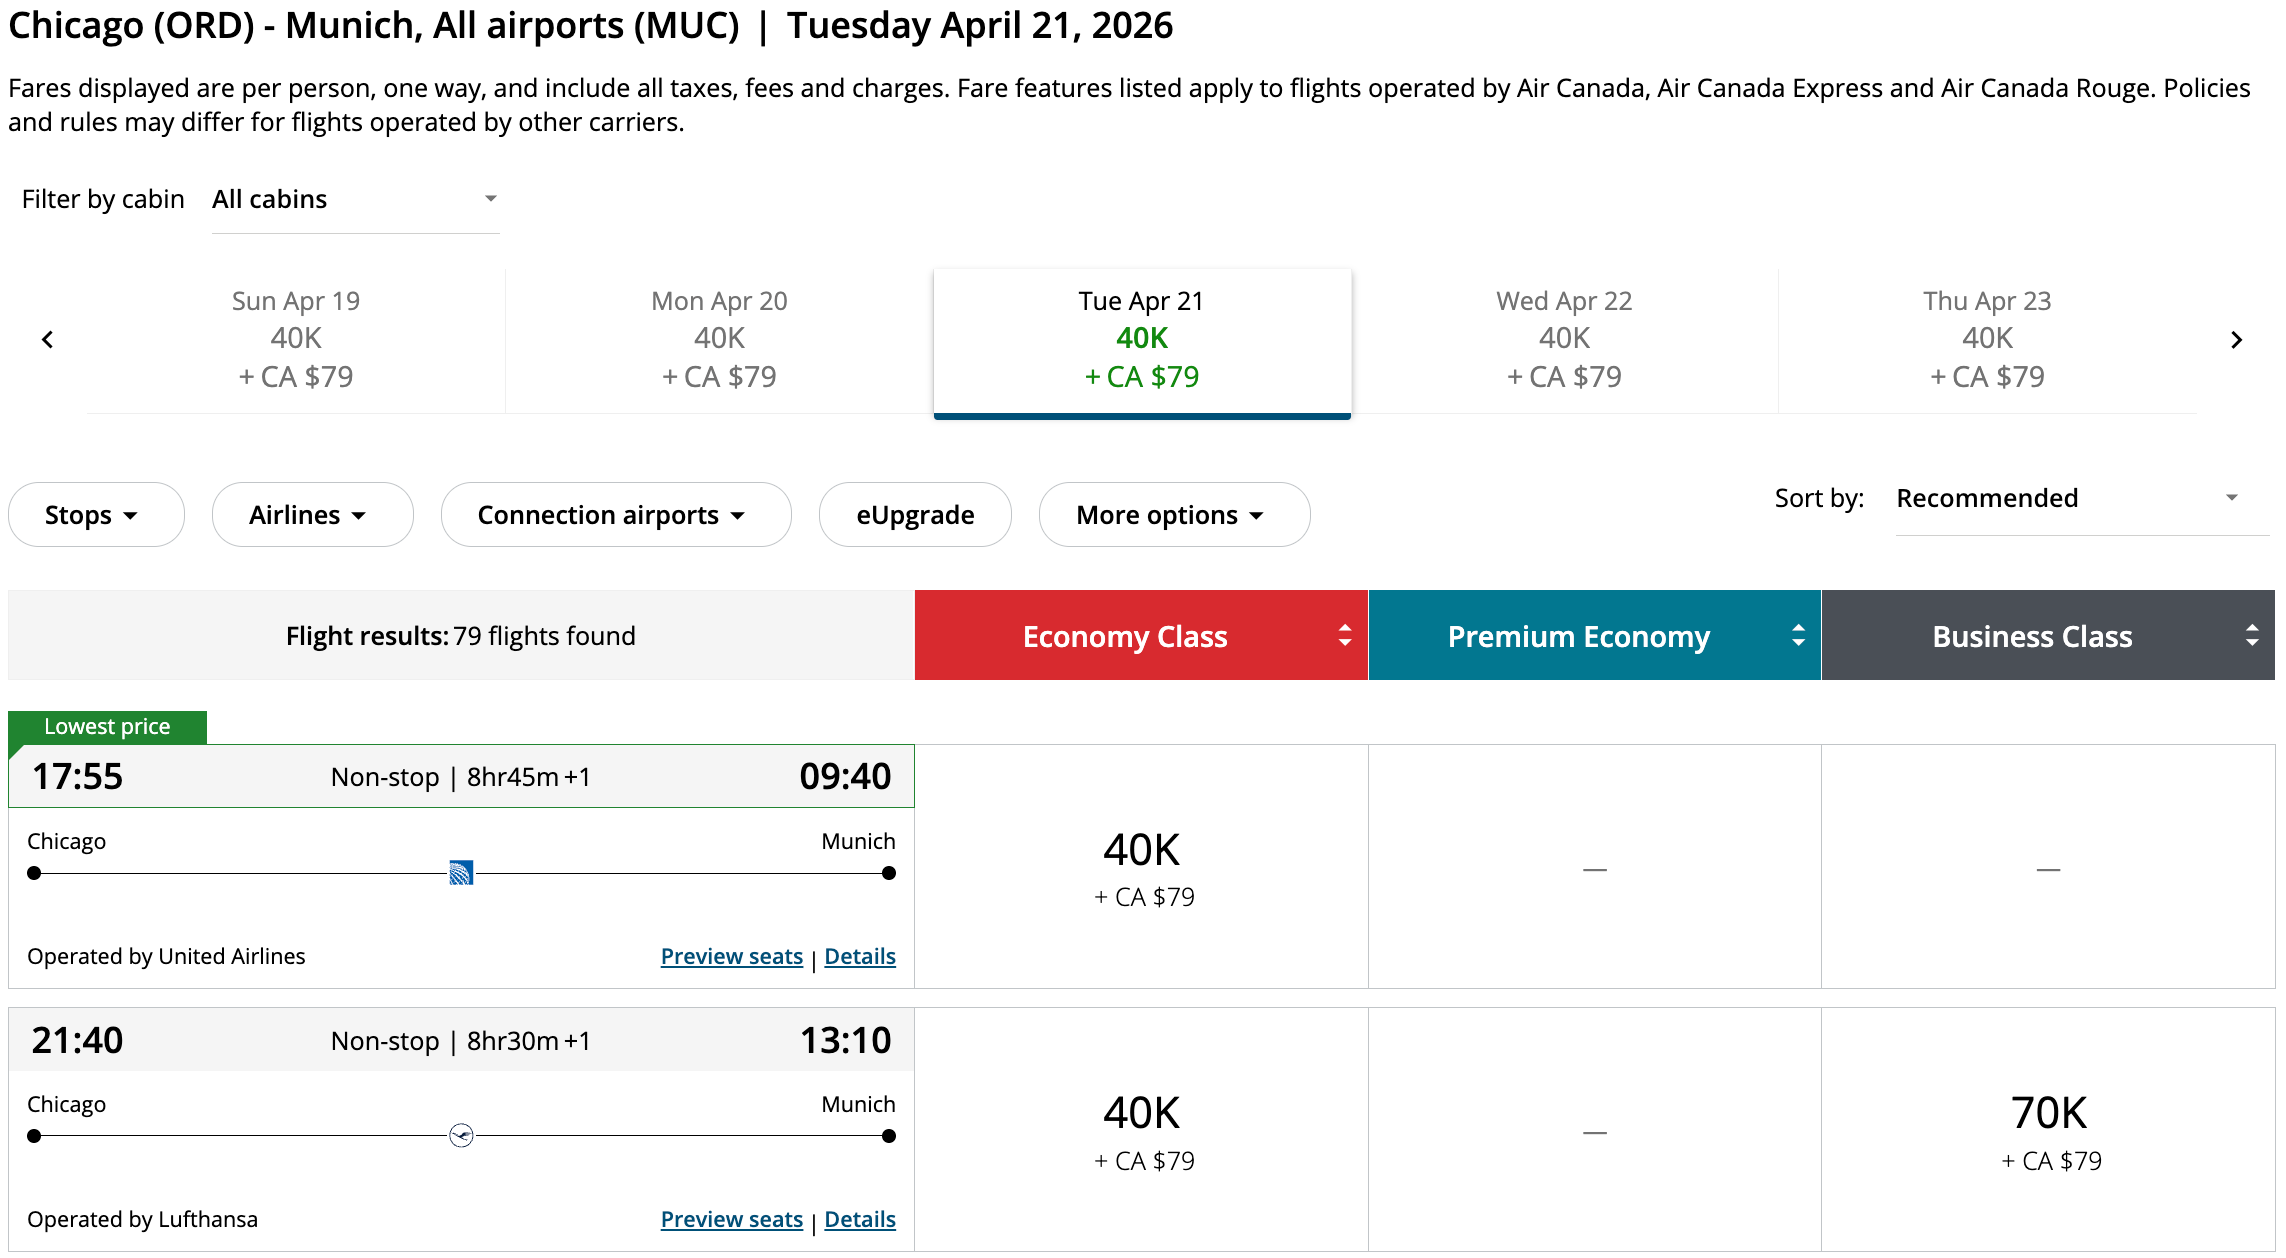Click the previous dates left arrow
Image resolution: width=2286 pixels, height=1258 pixels.
click(47, 340)
